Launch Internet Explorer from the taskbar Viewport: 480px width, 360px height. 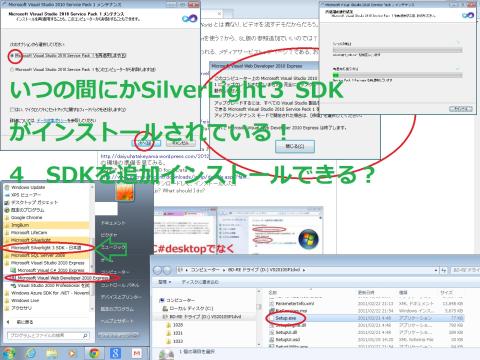coord(31,353)
